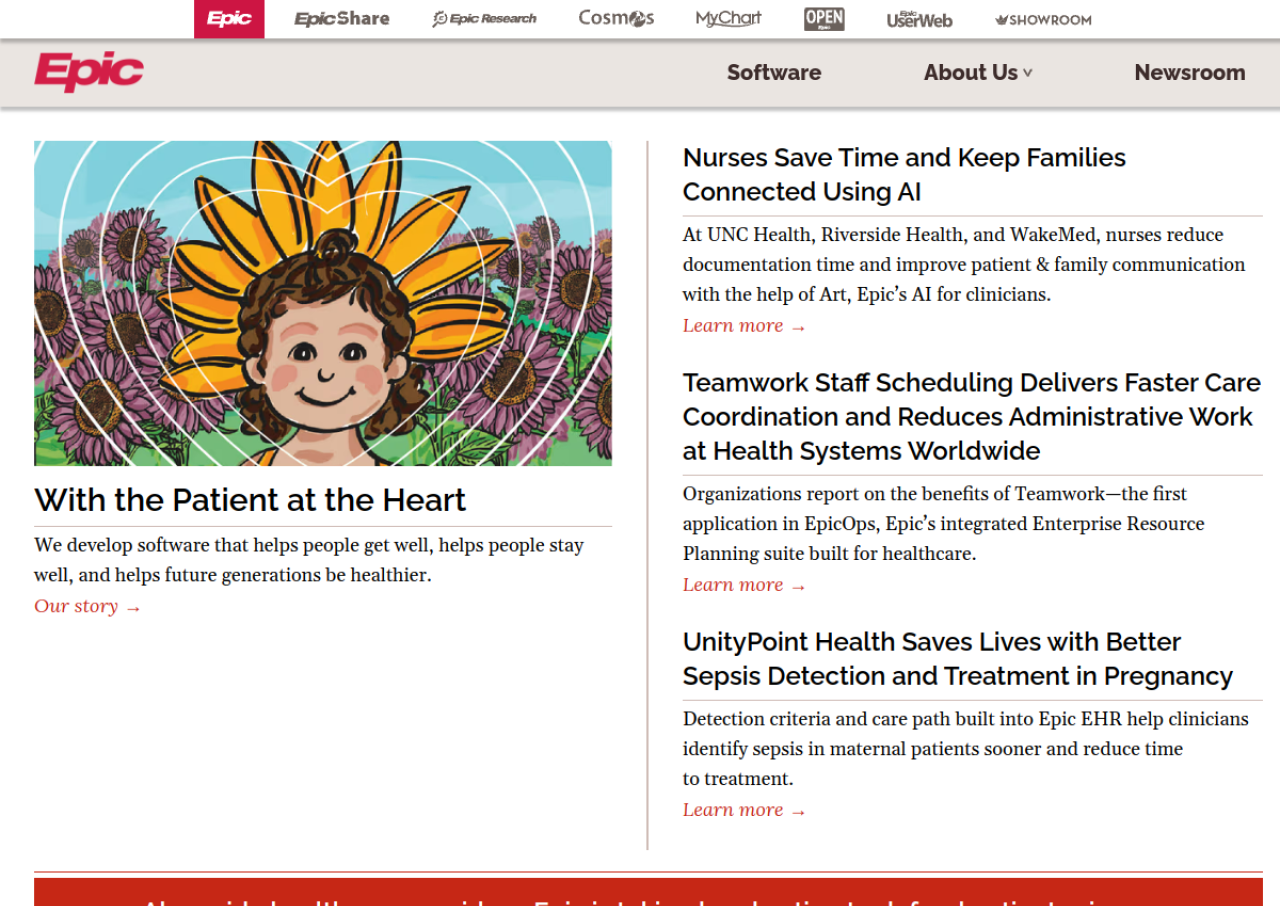Image resolution: width=1280 pixels, height=906 pixels.
Task: Visit the Cosmos site
Action: click(x=616, y=18)
